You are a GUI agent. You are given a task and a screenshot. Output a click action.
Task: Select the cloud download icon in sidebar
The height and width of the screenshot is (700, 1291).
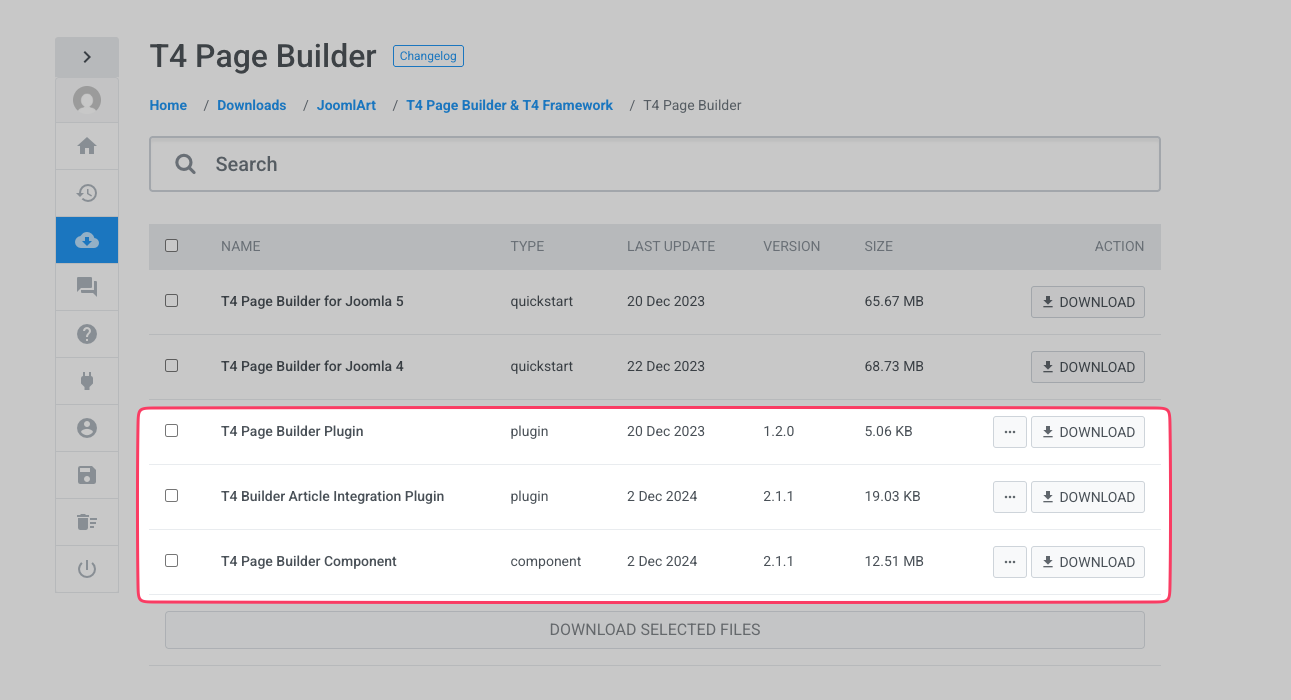(87, 240)
